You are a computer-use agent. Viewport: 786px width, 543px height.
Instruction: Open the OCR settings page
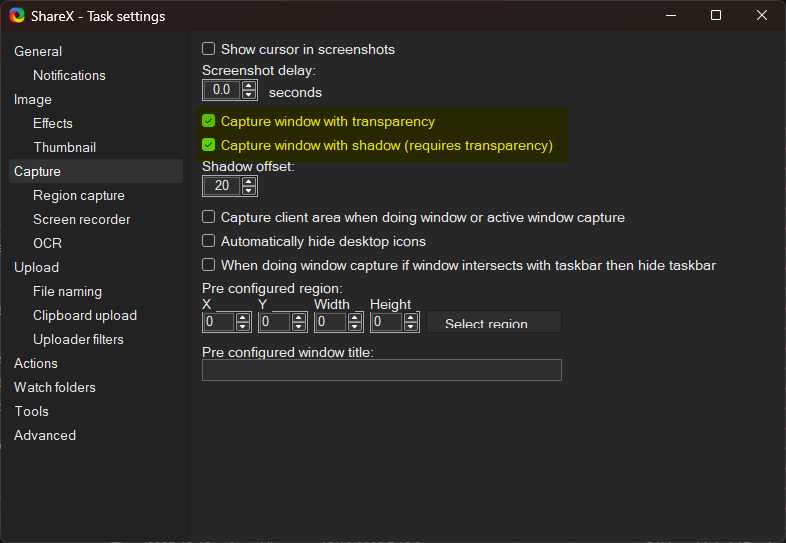tap(48, 244)
